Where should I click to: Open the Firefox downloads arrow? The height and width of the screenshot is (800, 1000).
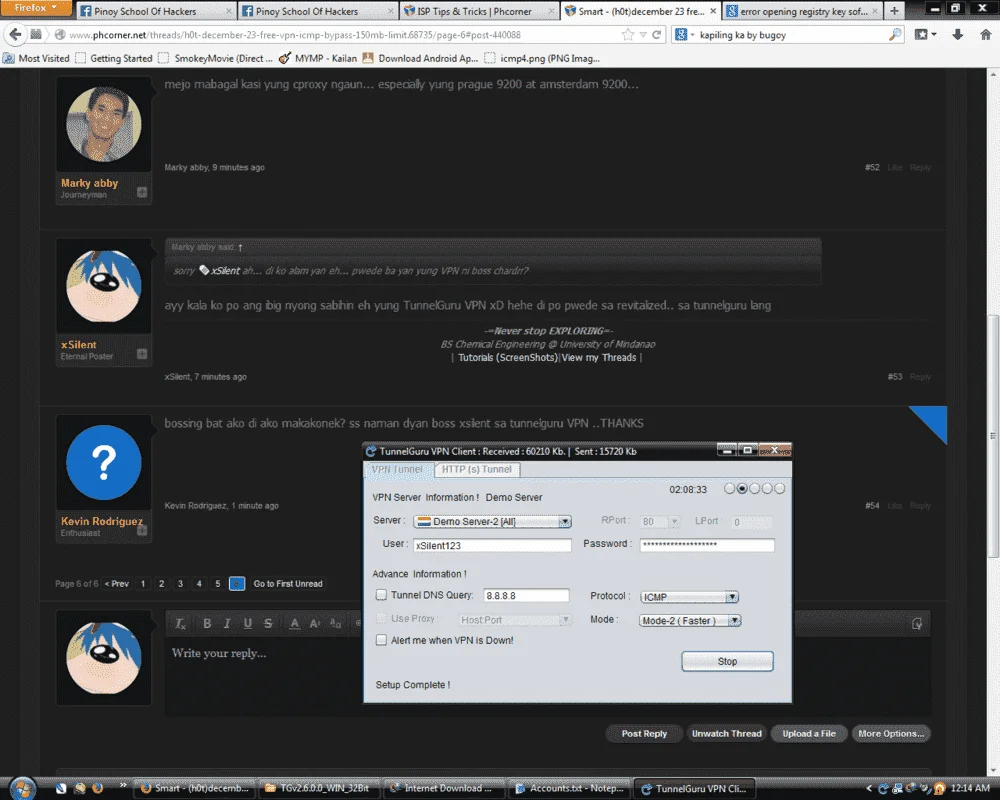pyautogui.click(x=957, y=34)
